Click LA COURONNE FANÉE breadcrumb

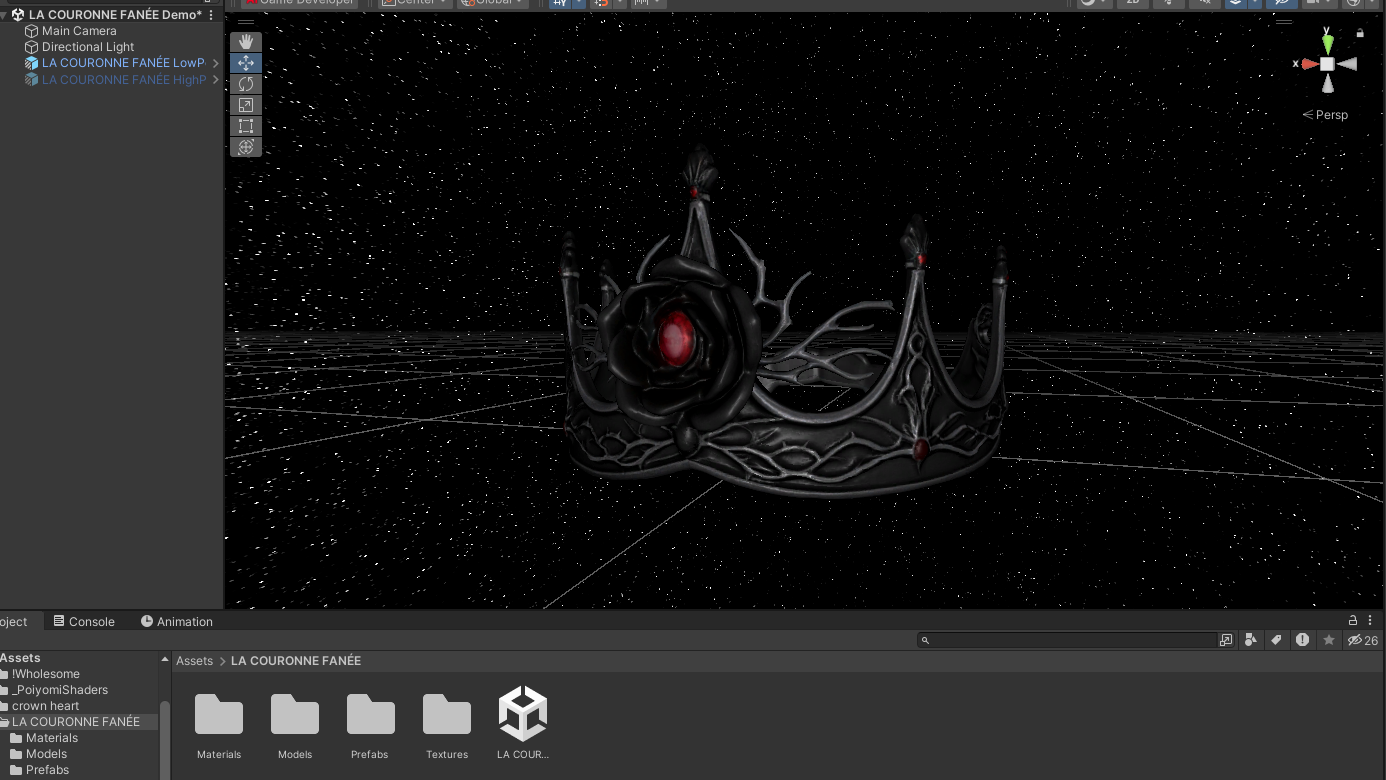point(296,661)
